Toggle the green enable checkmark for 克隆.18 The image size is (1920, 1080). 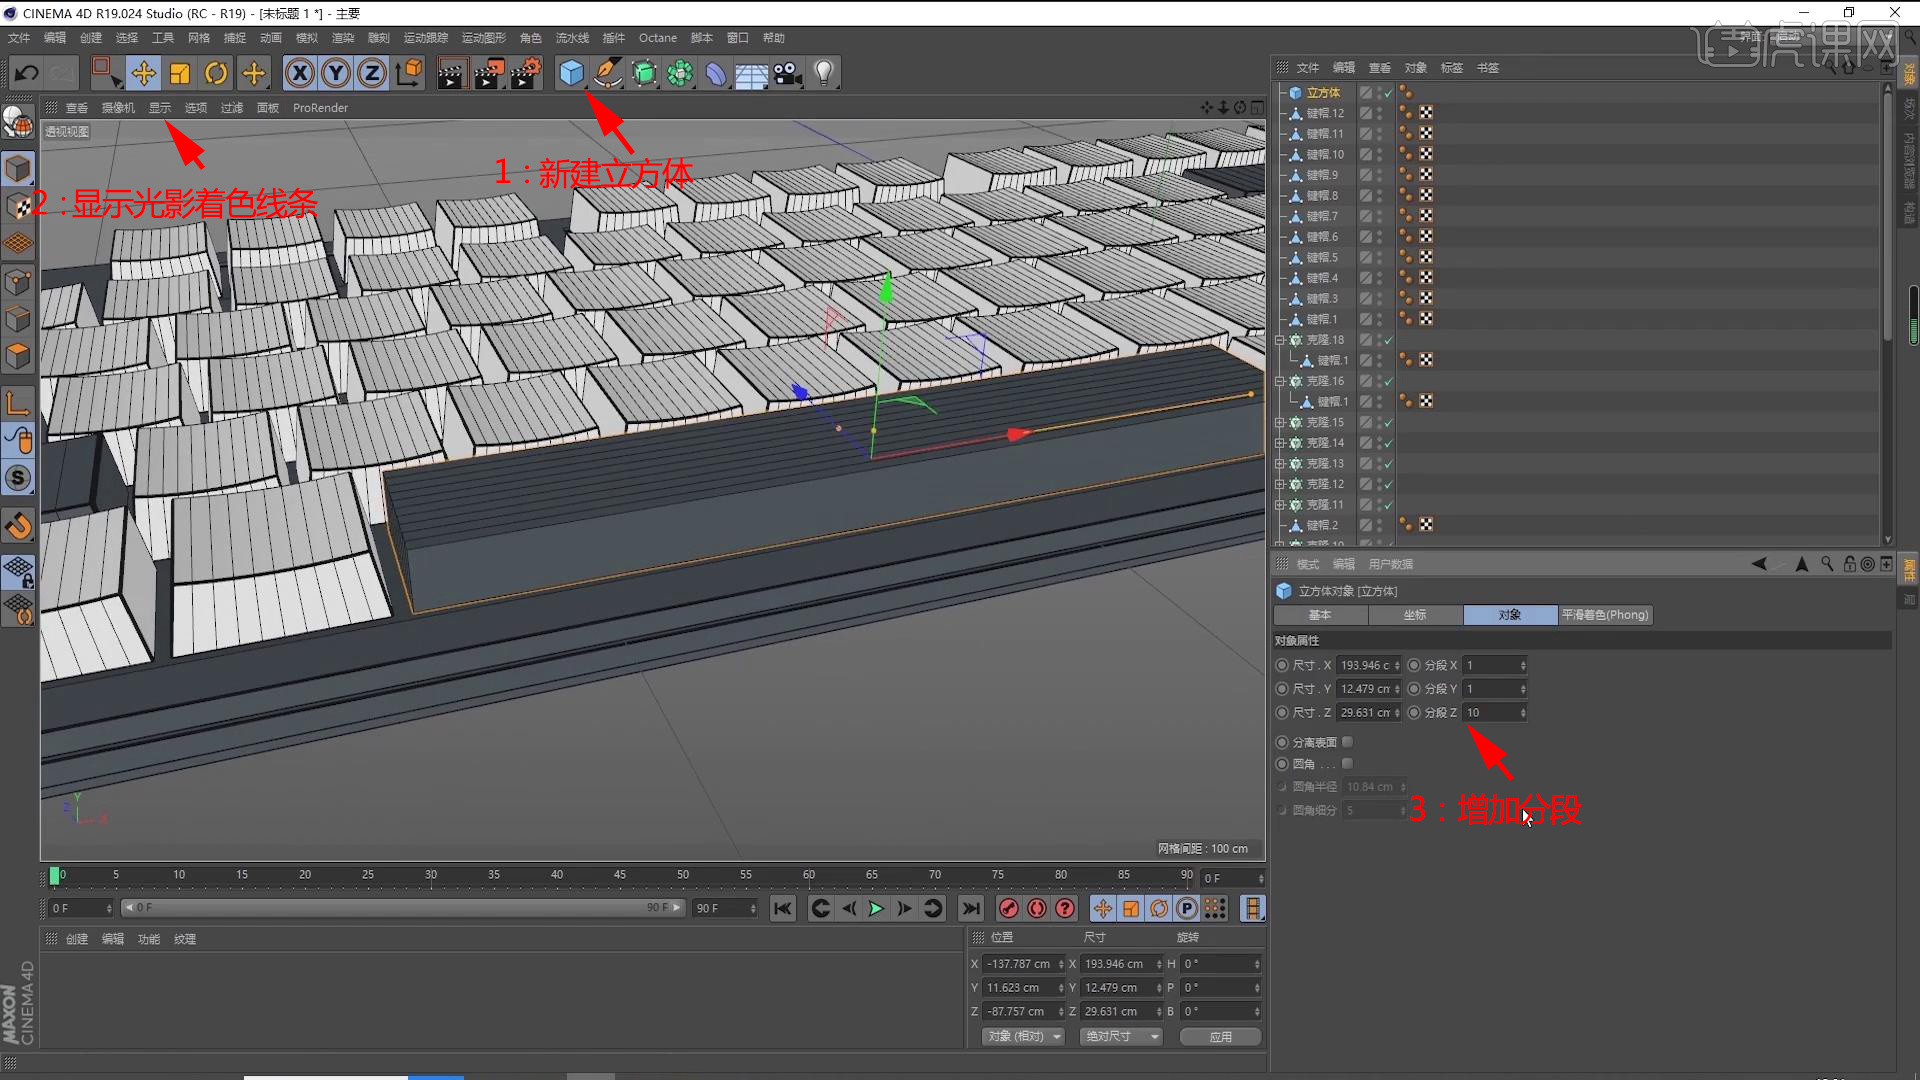click(1388, 340)
